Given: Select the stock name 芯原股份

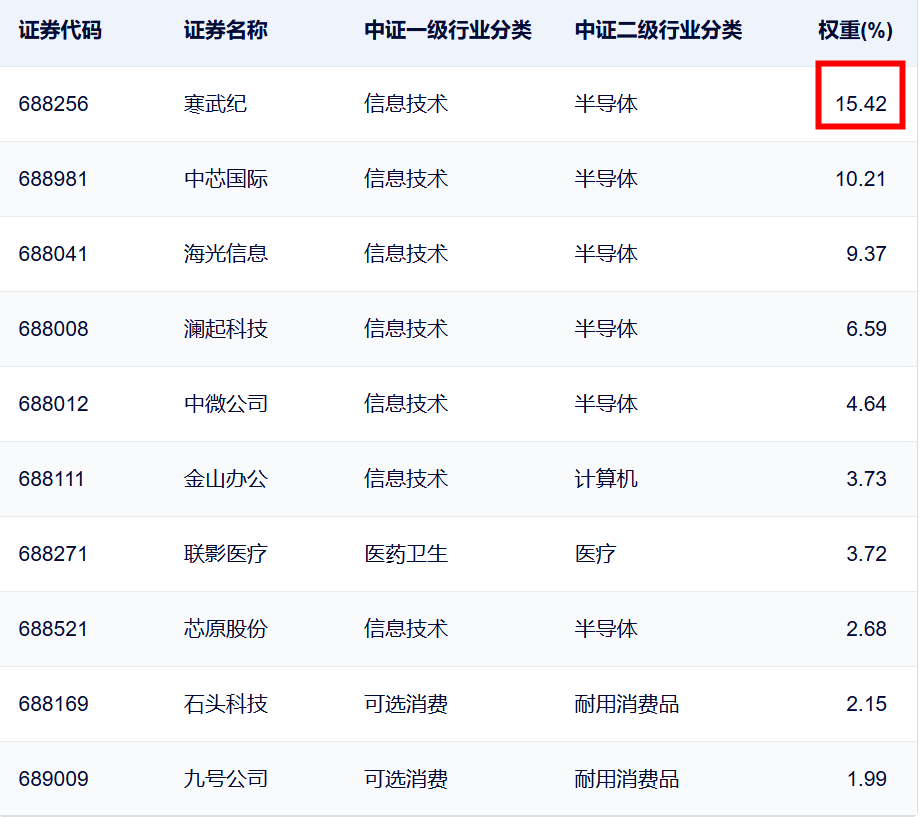Looking at the screenshot, I should point(226,628).
